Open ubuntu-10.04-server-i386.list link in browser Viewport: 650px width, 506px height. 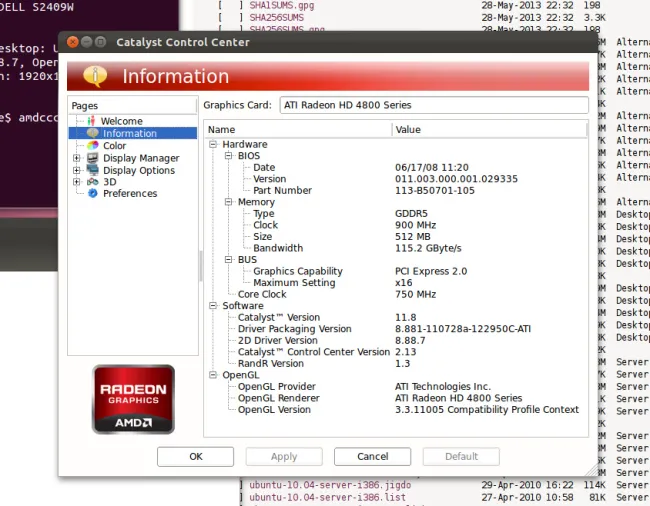[327, 497]
